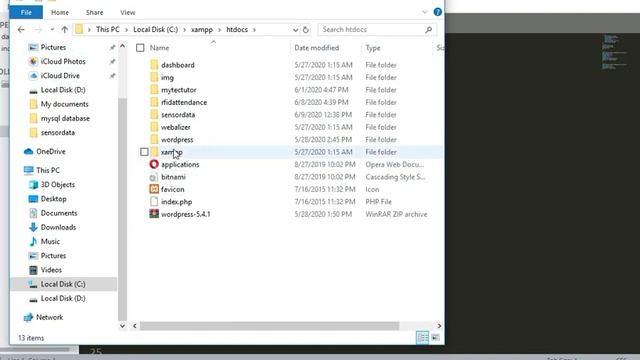The height and width of the screenshot is (360, 640).
Task: Open My documents quick access folder
Action: click(59, 104)
